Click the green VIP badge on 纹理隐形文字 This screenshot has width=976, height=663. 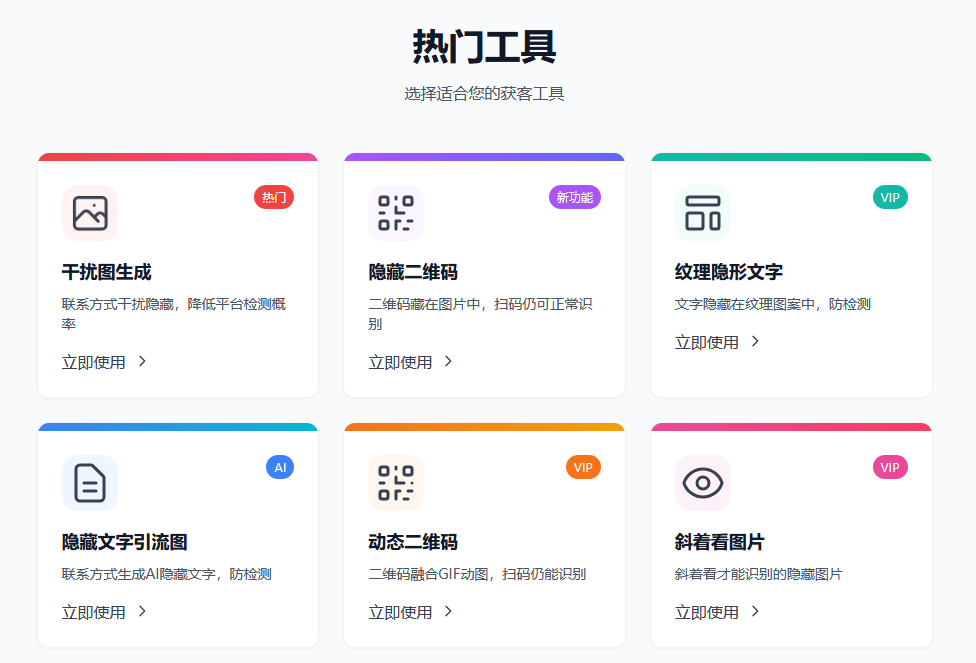pyautogui.click(x=890, y=197)
